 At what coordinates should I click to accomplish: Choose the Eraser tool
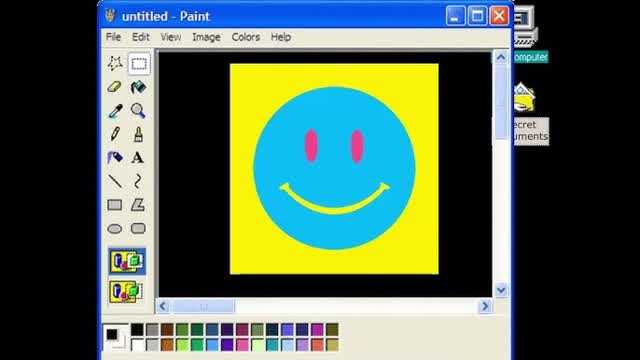[x=115, y=87]
